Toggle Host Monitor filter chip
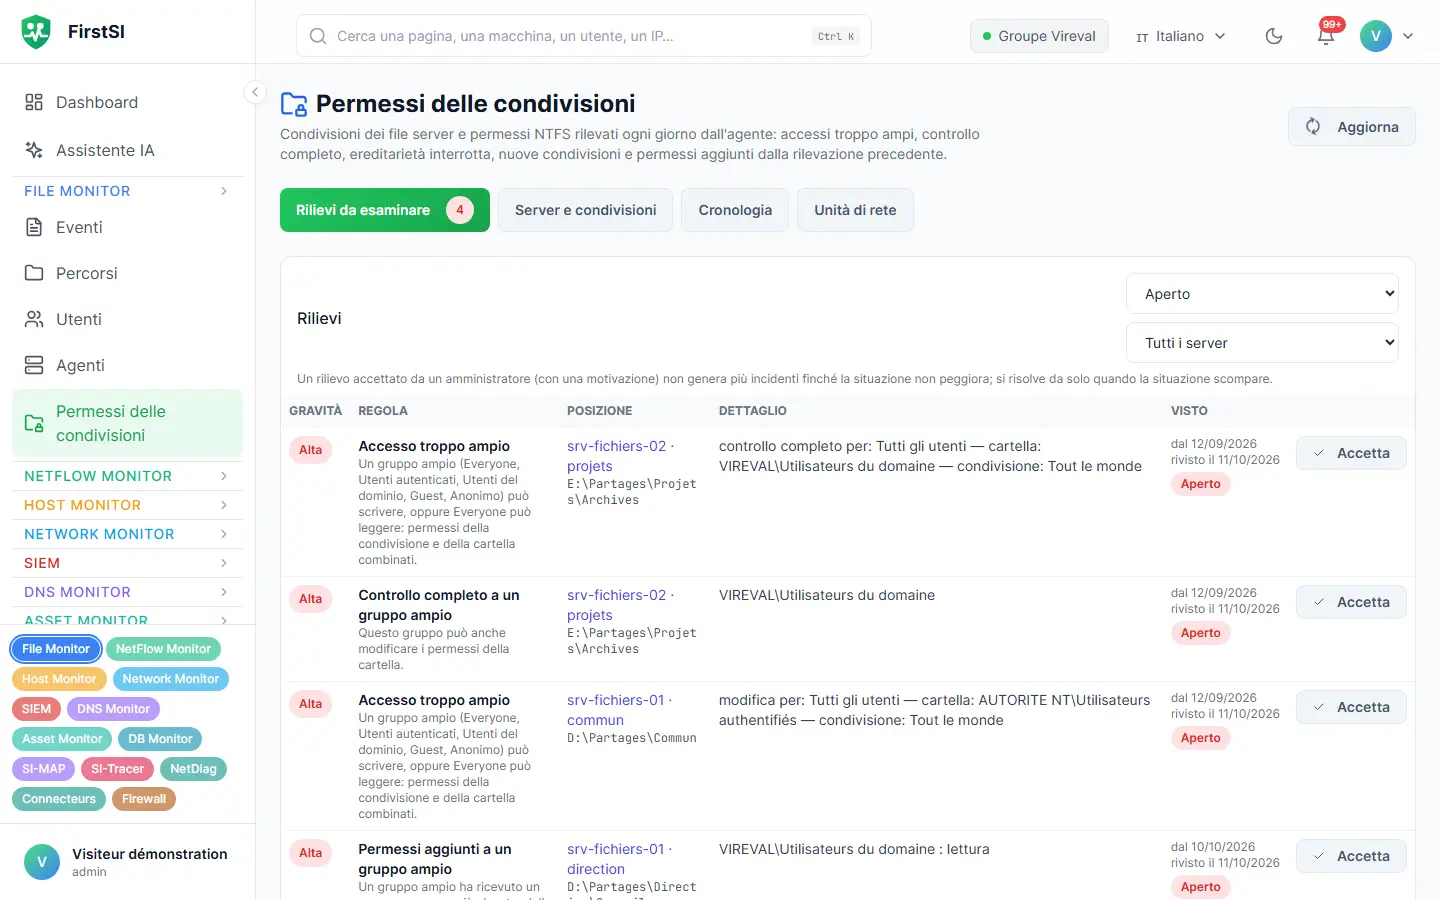The image size is (1440, 900). [x=59, y=679]
